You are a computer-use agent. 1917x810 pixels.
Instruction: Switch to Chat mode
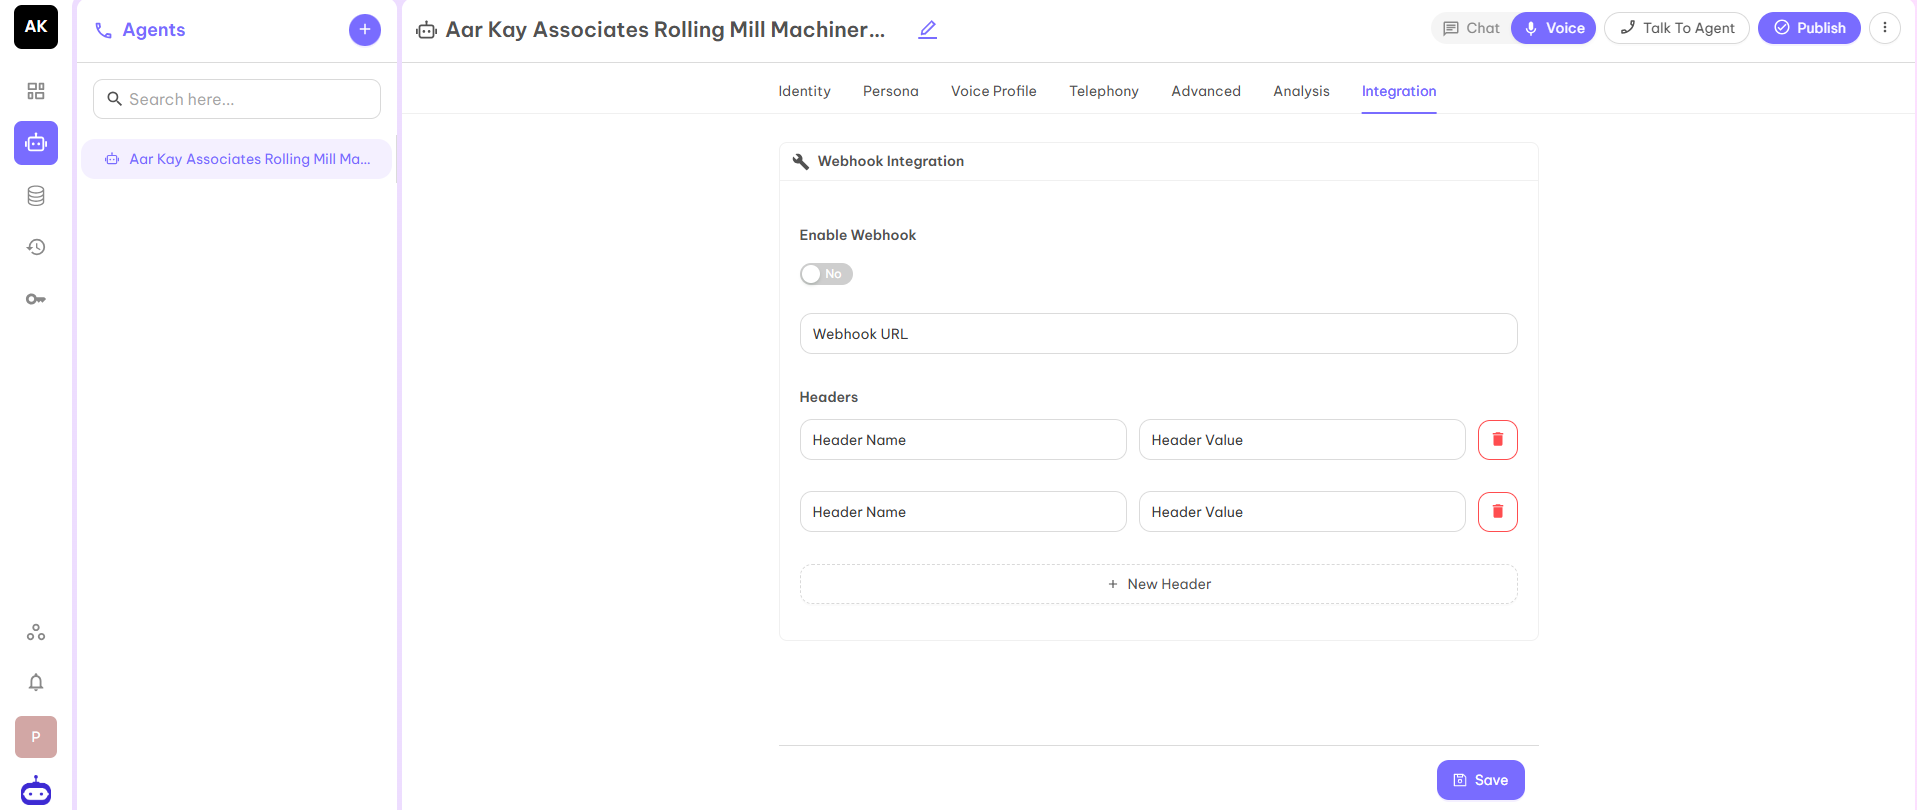[x=1471, y=28]
